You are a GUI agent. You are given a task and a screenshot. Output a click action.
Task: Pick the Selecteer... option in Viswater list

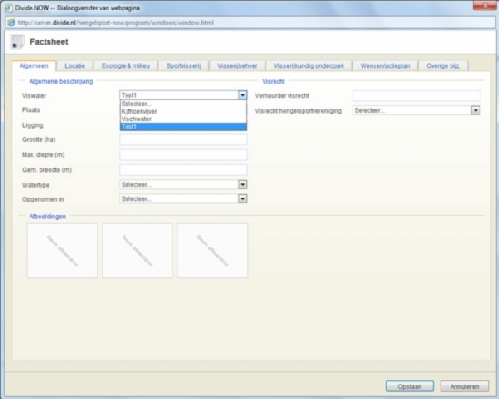[183, 104]
